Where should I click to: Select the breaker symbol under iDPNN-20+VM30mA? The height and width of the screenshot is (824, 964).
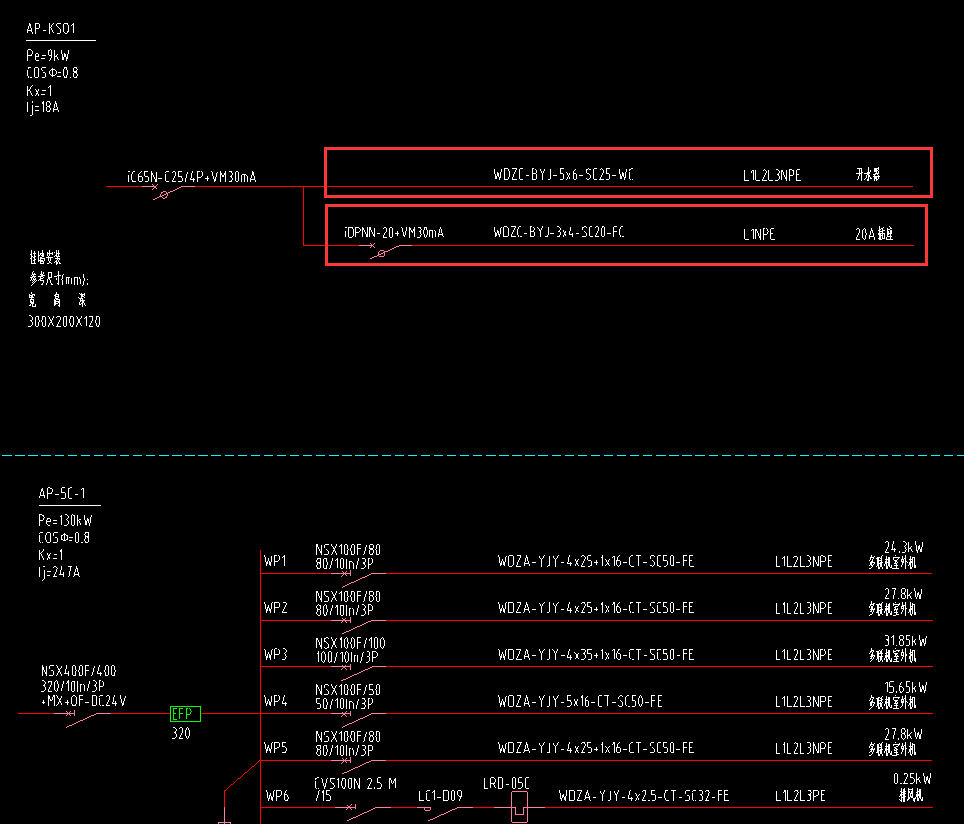(385, 250)
